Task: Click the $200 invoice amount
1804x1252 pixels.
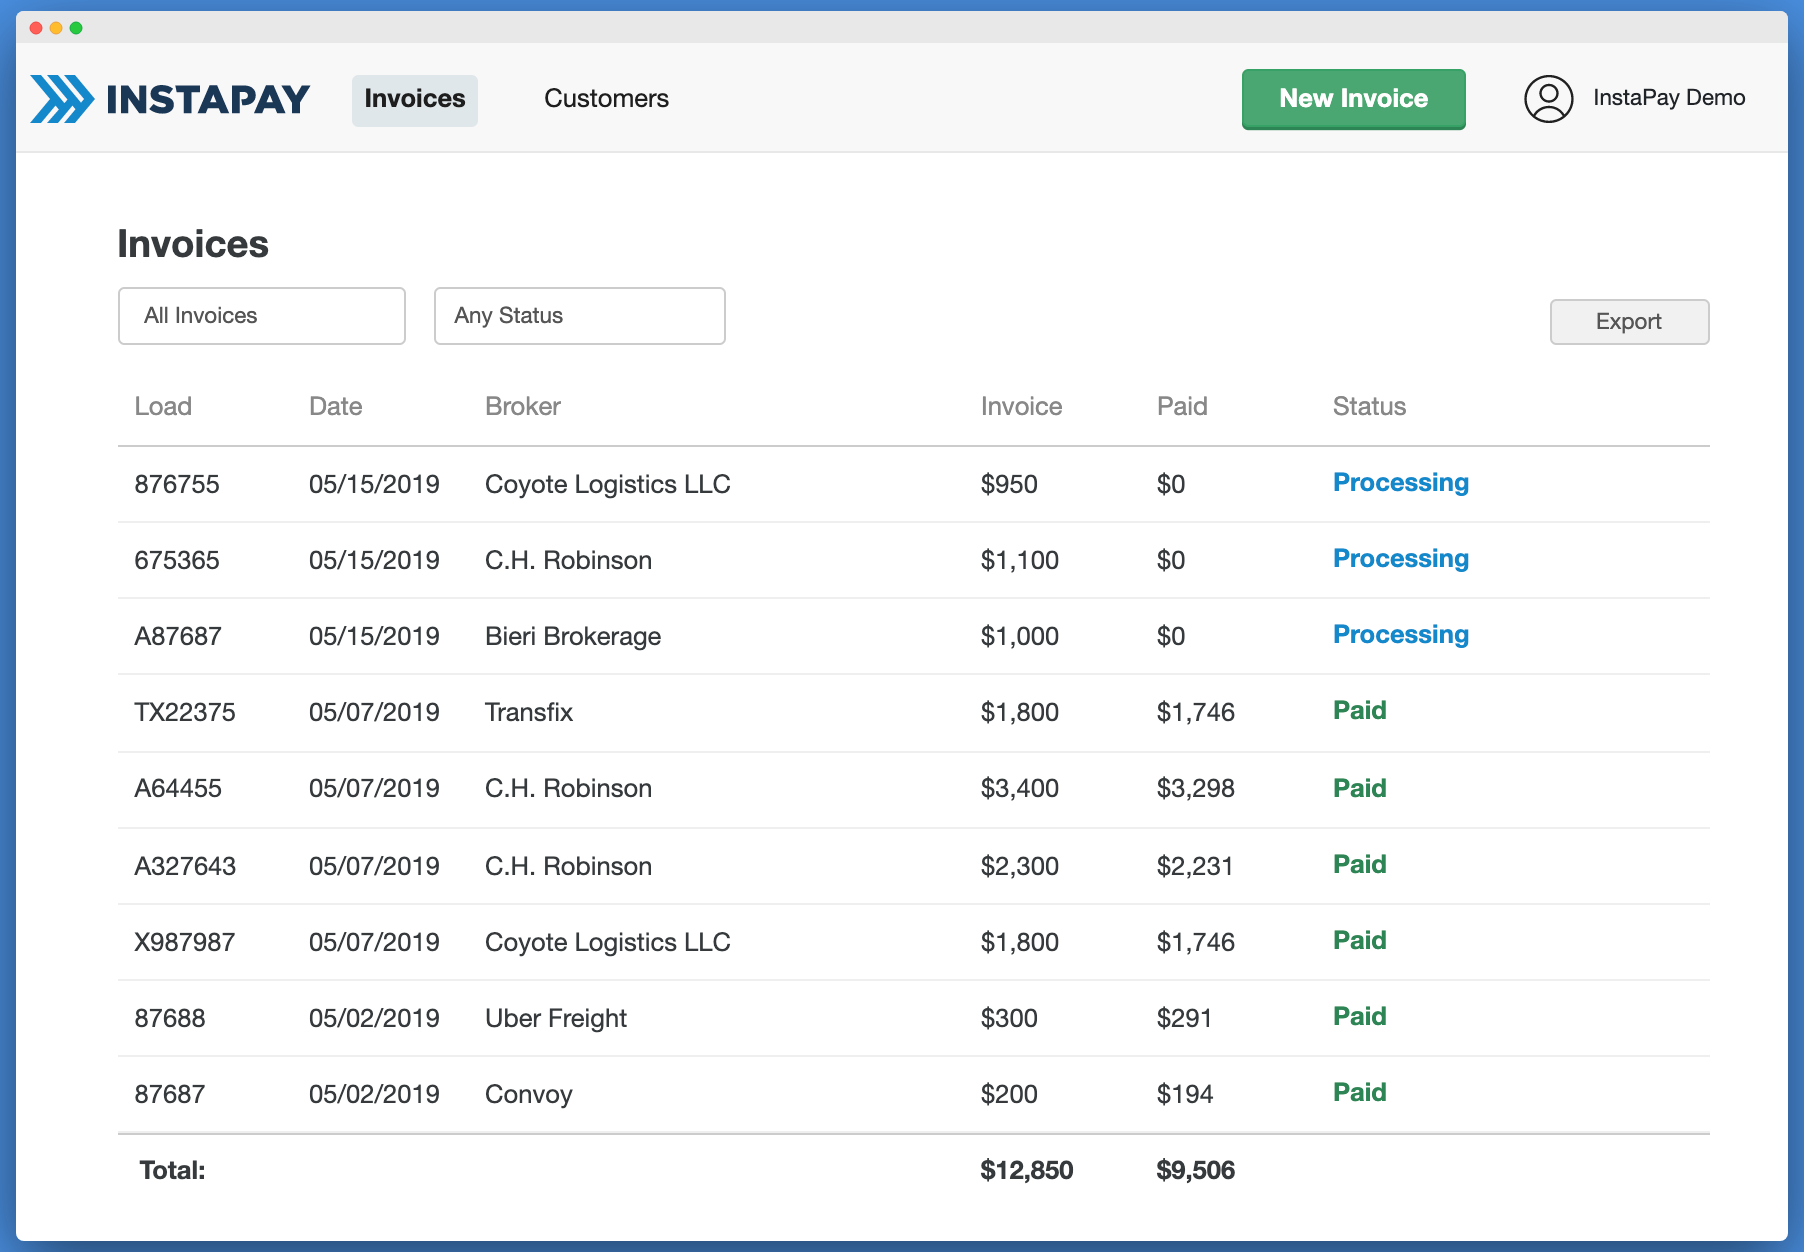Action: click(x=1009, y=1094)
